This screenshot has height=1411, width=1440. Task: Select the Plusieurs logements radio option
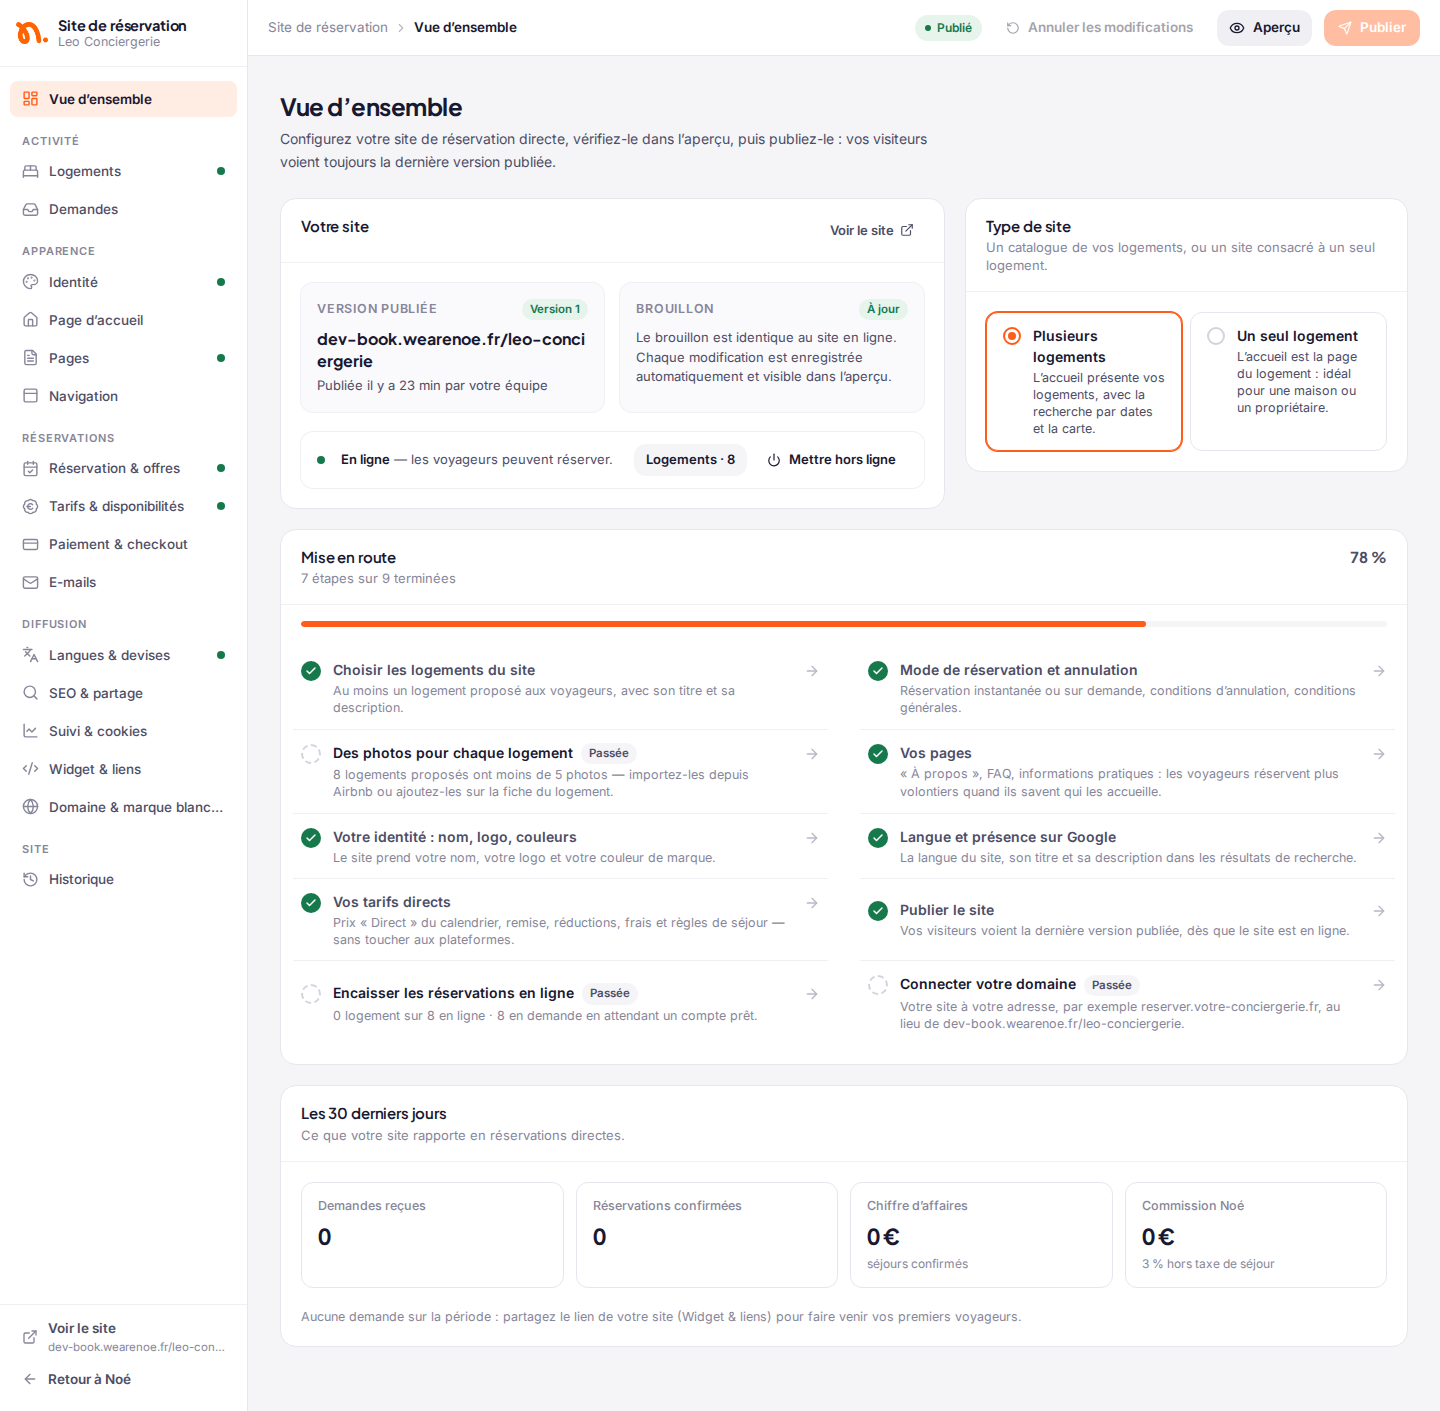(x=1084, y=381)
